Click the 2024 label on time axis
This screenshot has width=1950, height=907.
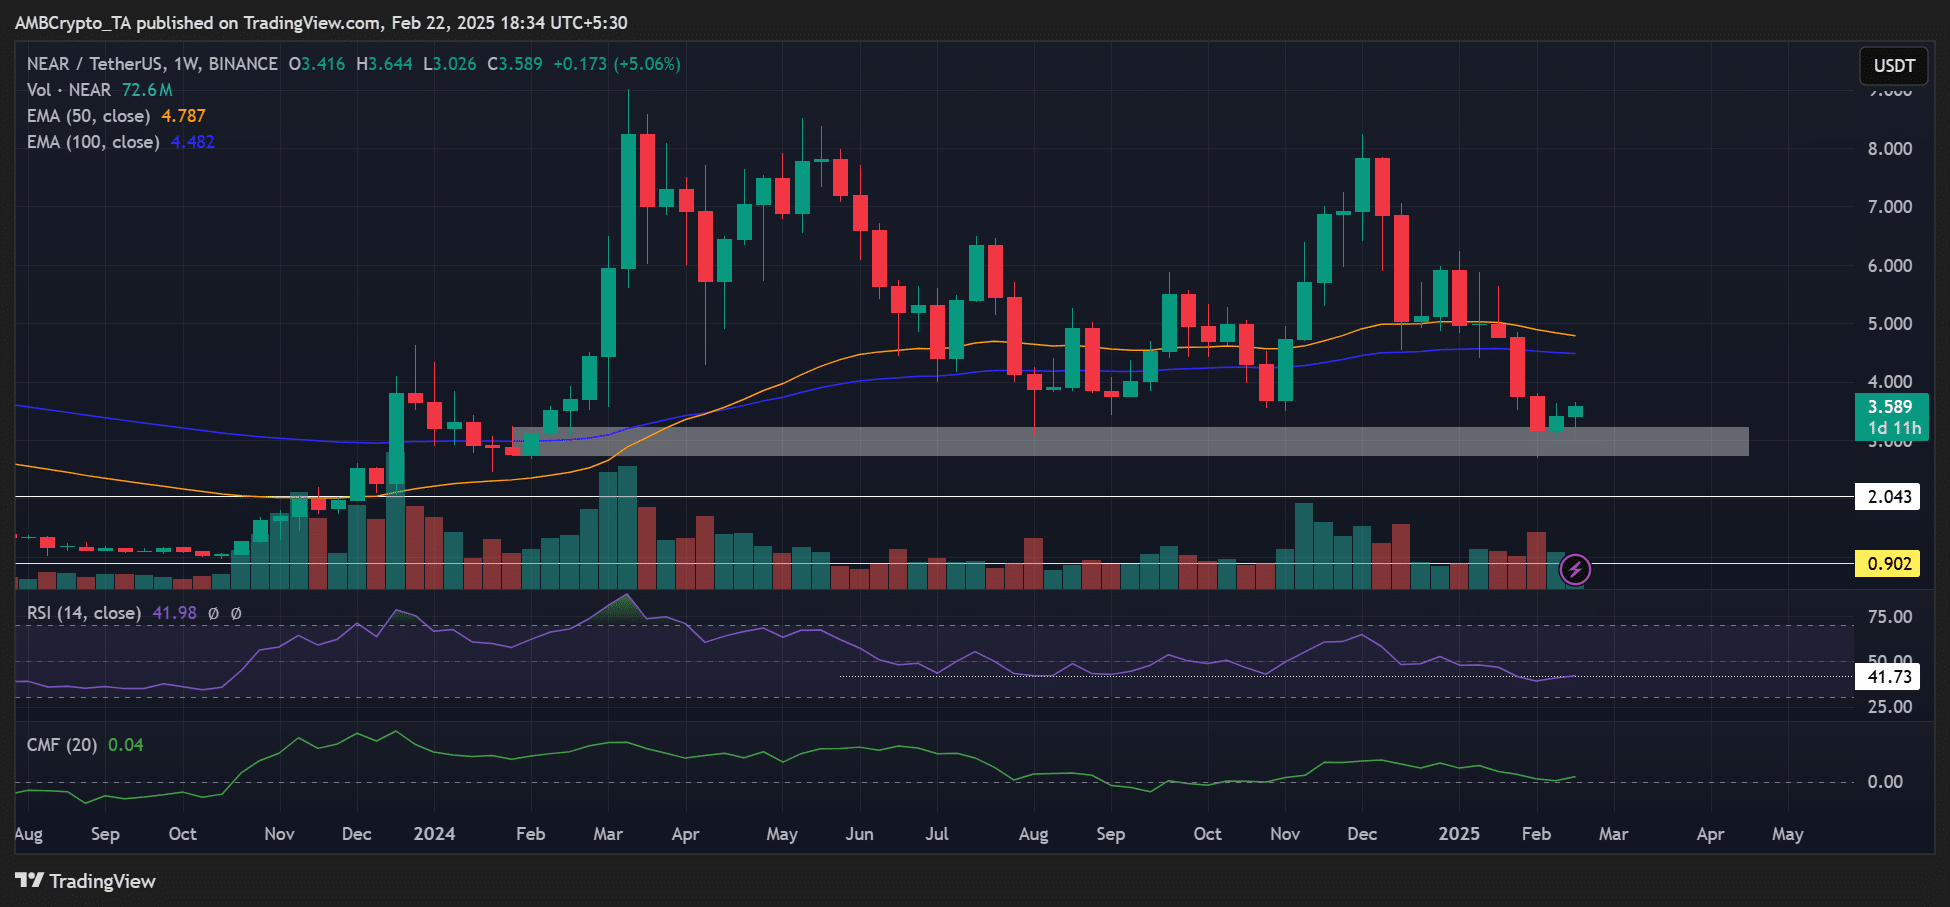tap(434, 834)
